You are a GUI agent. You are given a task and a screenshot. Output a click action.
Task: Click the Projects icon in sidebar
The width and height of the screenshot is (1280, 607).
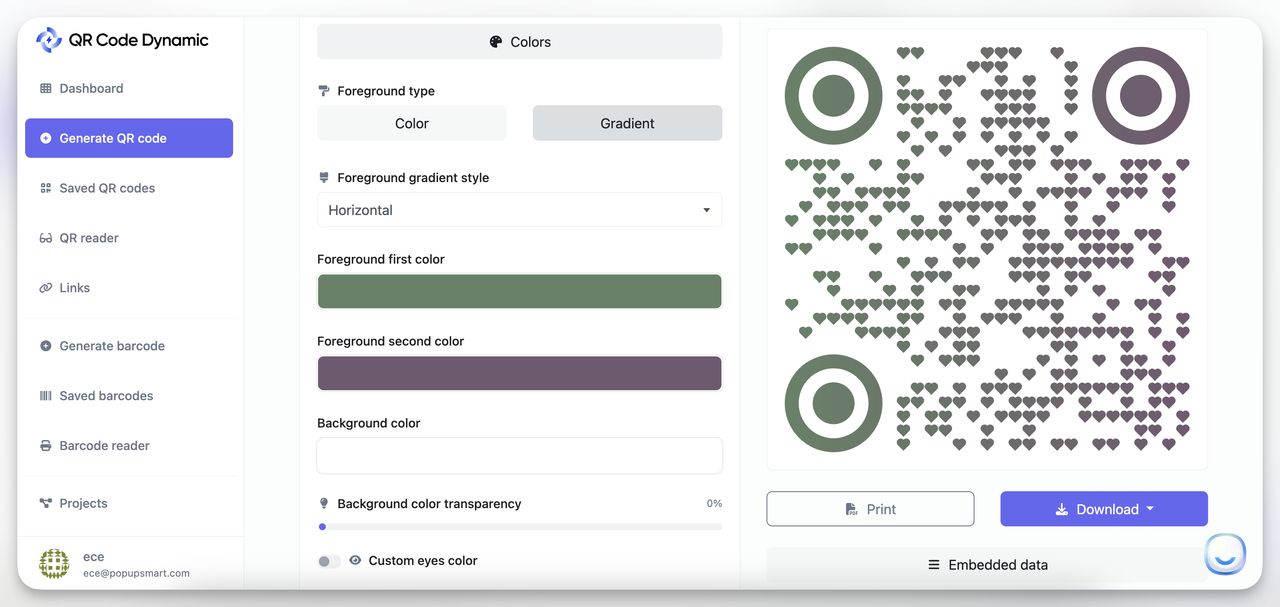pyautogui.click(x=45, y=503)
